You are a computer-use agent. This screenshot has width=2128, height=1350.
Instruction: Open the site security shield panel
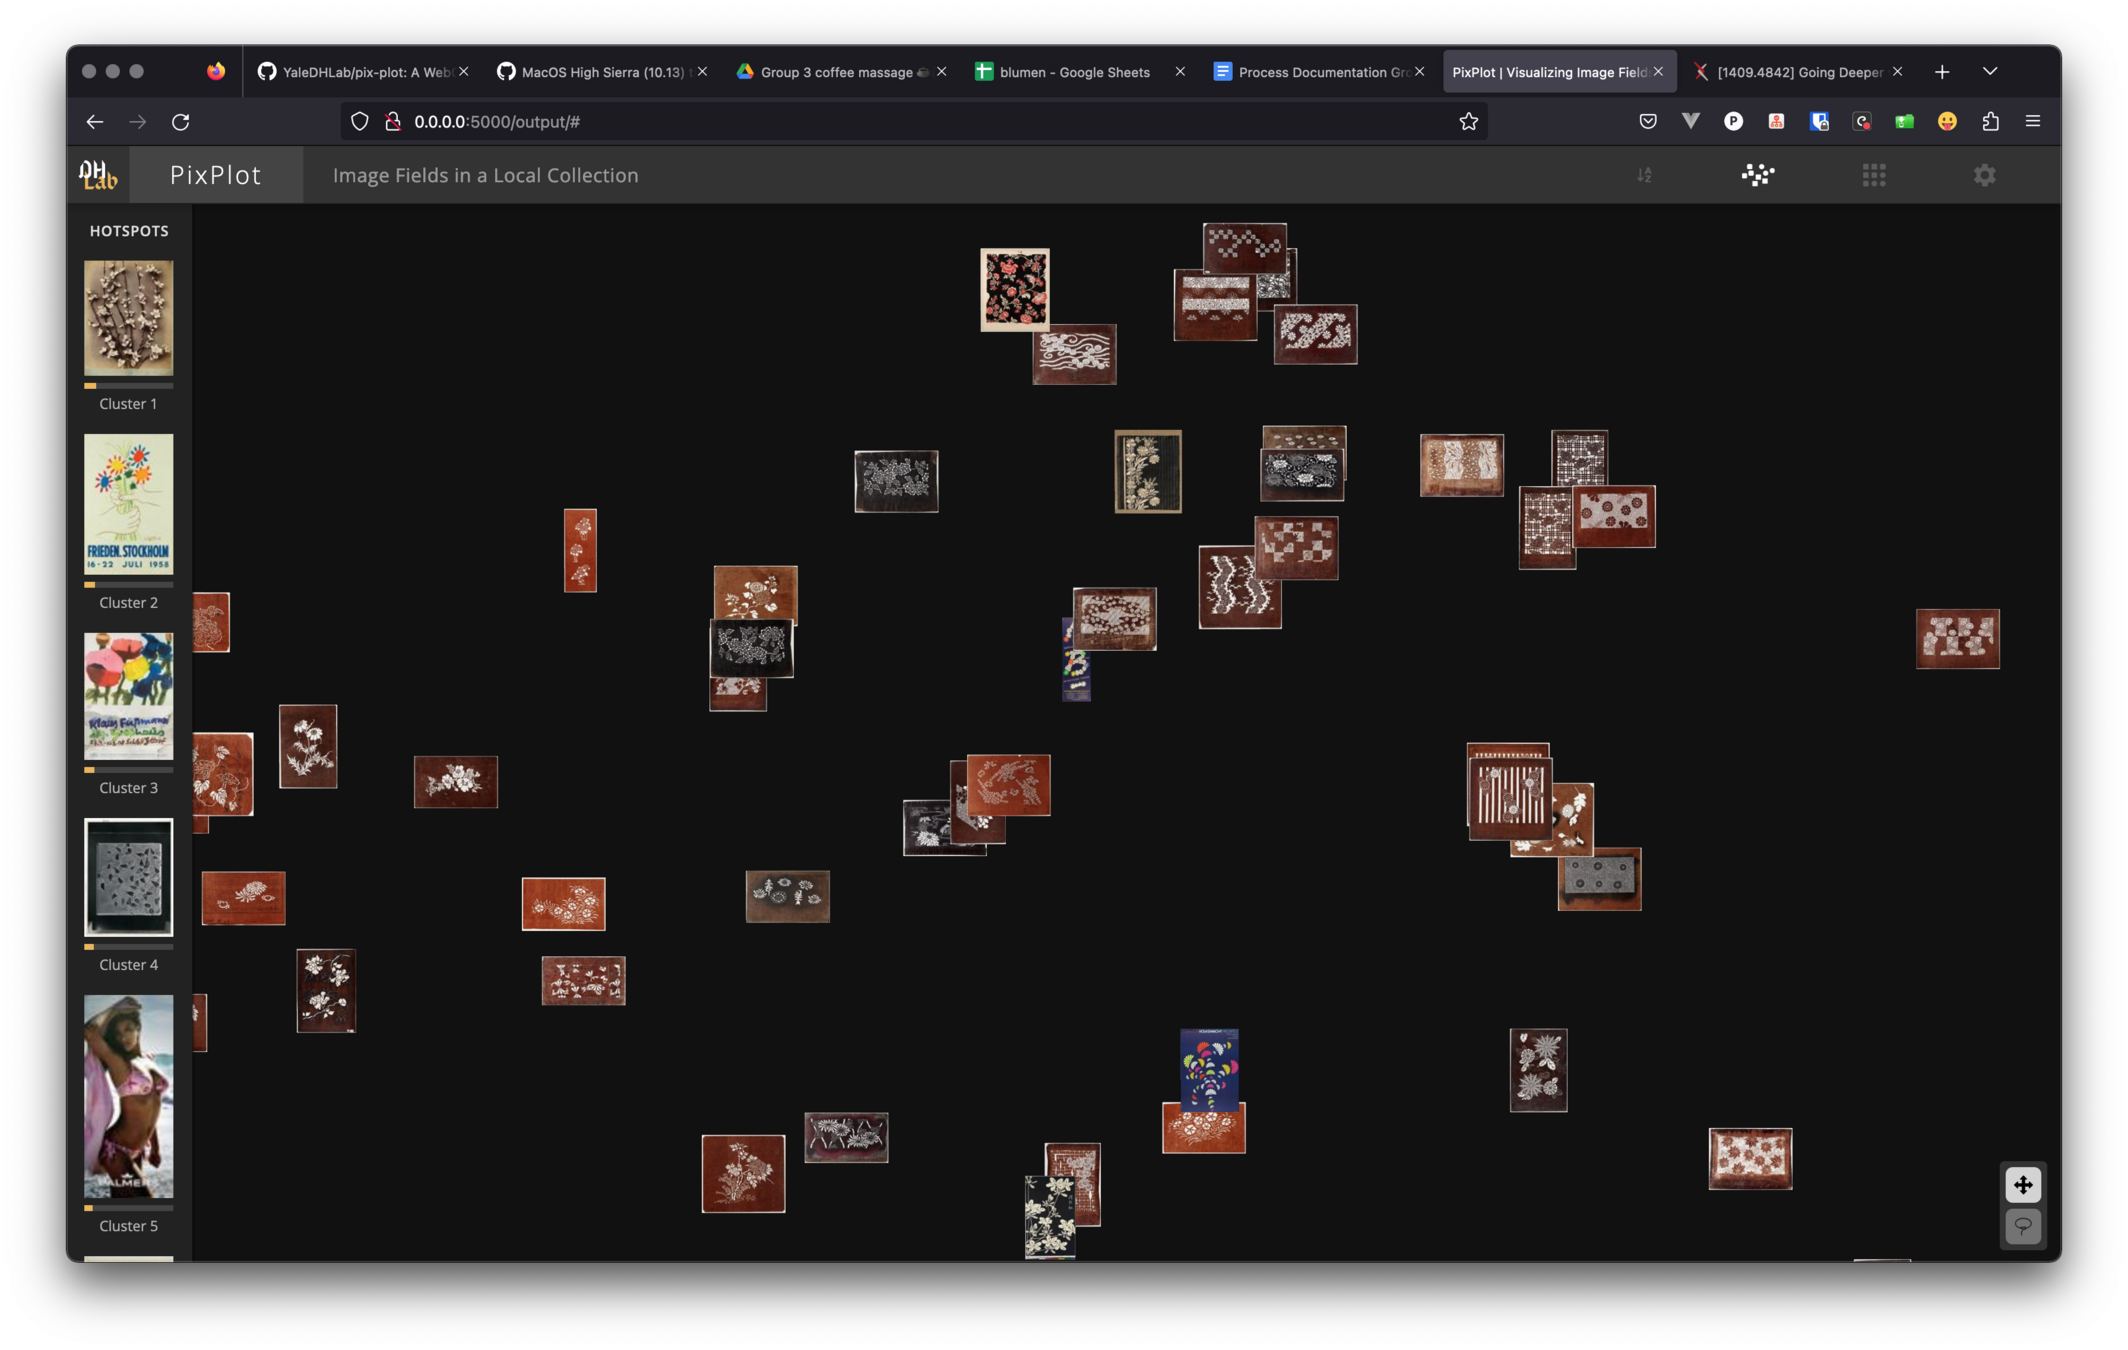coord(359,121)
